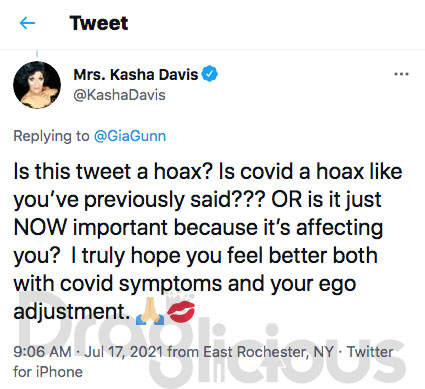This screenshot has height=389, width=425.
Task: Click the thread connector line above avatar
Action: [x=37, y=53]
